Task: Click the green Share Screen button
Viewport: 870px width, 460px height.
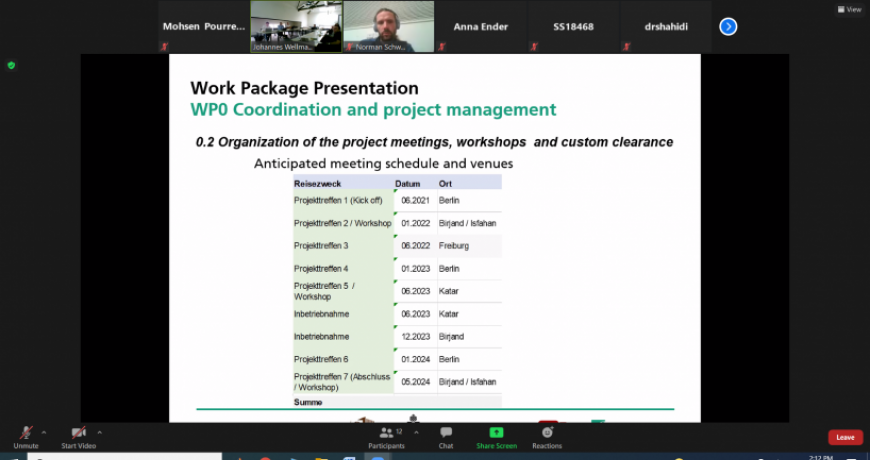Action: pos(496,437)
